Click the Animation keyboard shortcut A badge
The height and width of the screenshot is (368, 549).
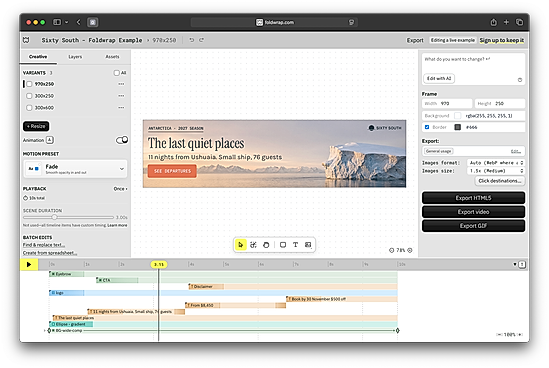coord(50,140)
